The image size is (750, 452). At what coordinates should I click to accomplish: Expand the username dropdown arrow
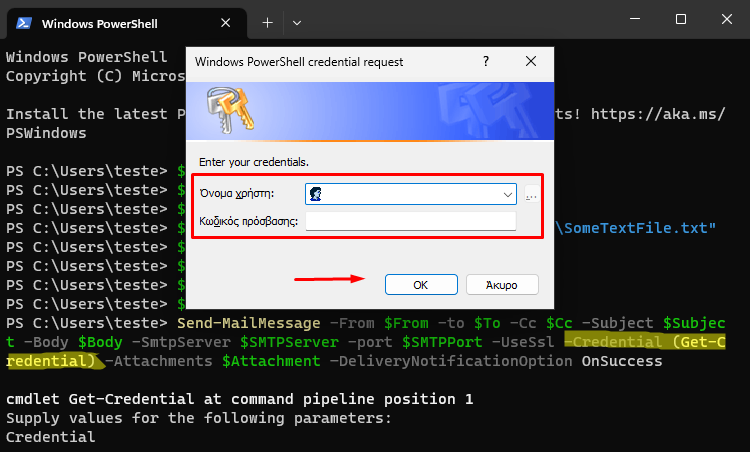[507, 195]
